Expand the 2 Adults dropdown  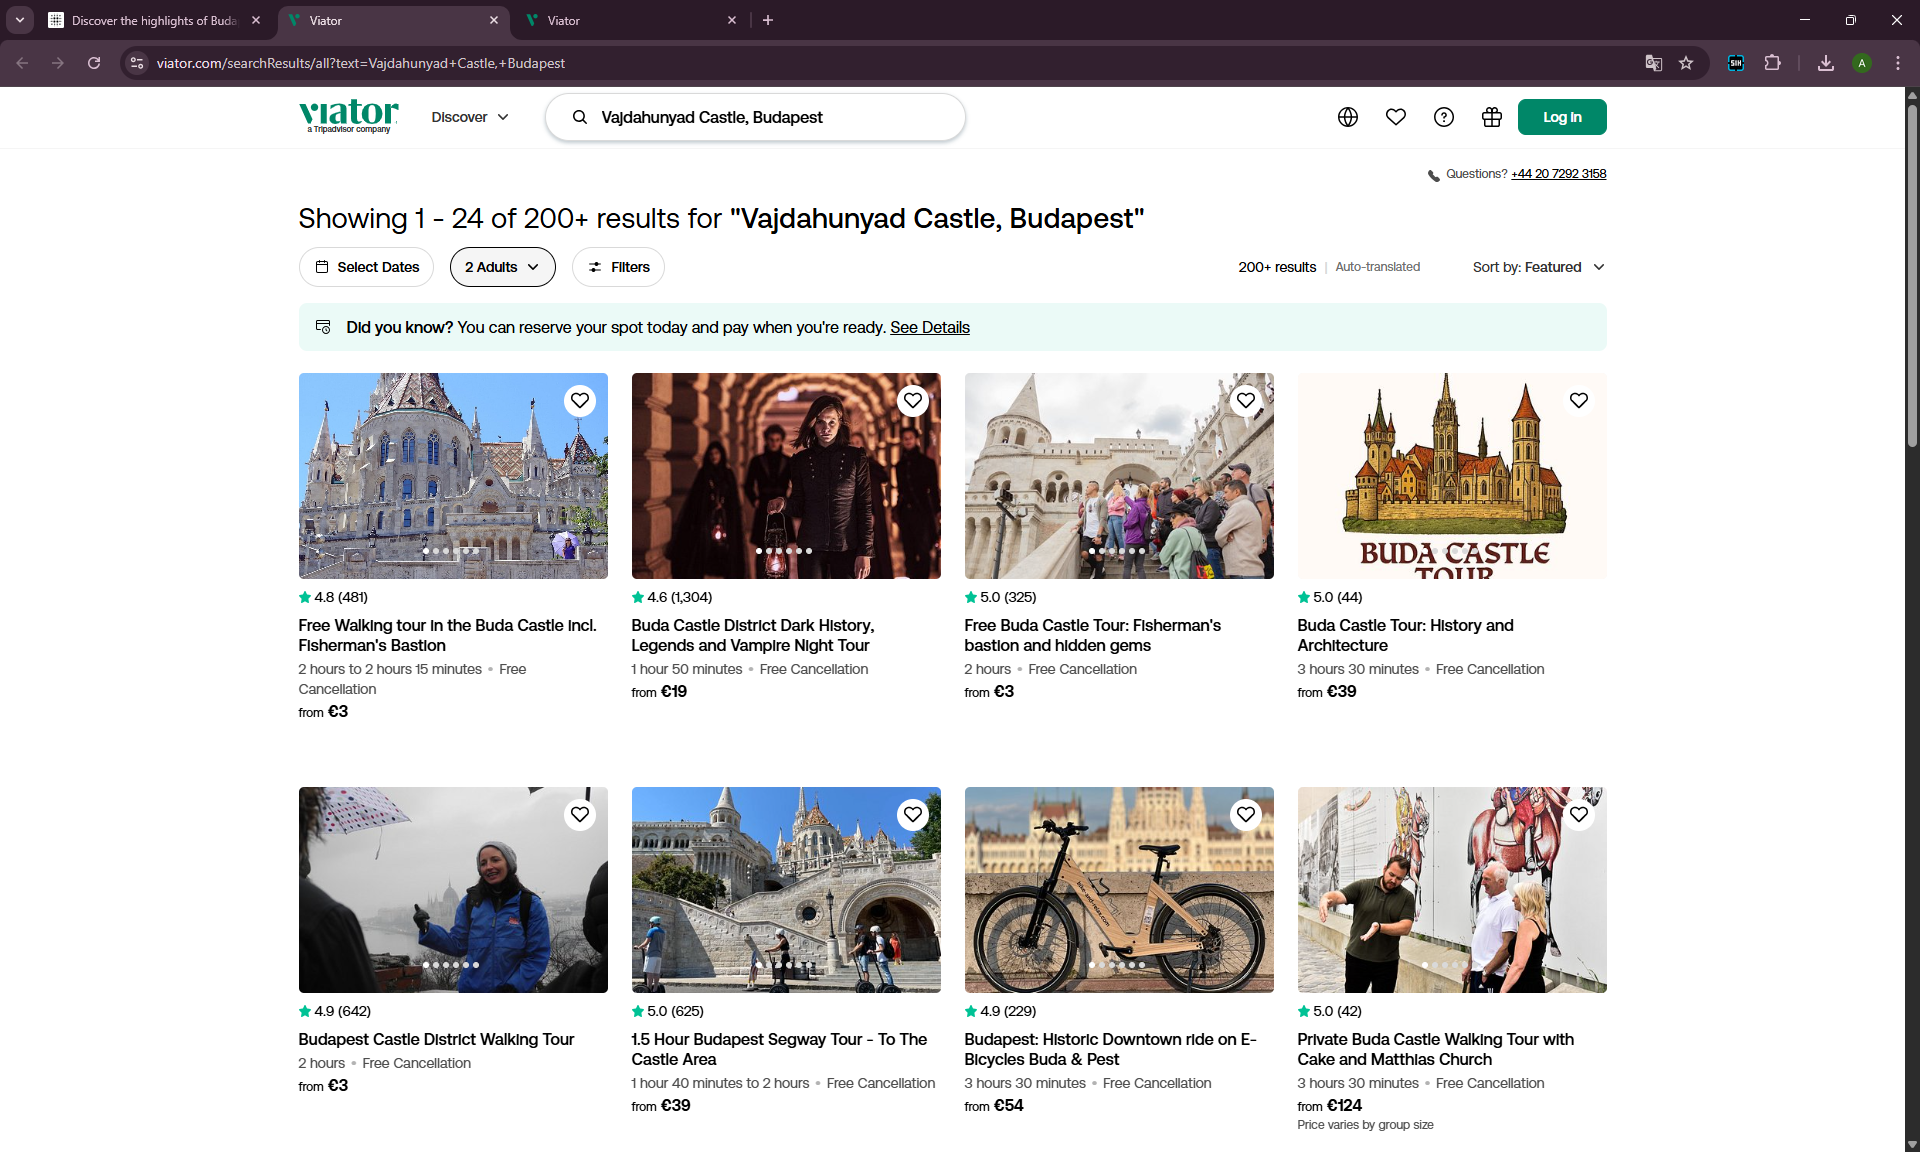502,267
